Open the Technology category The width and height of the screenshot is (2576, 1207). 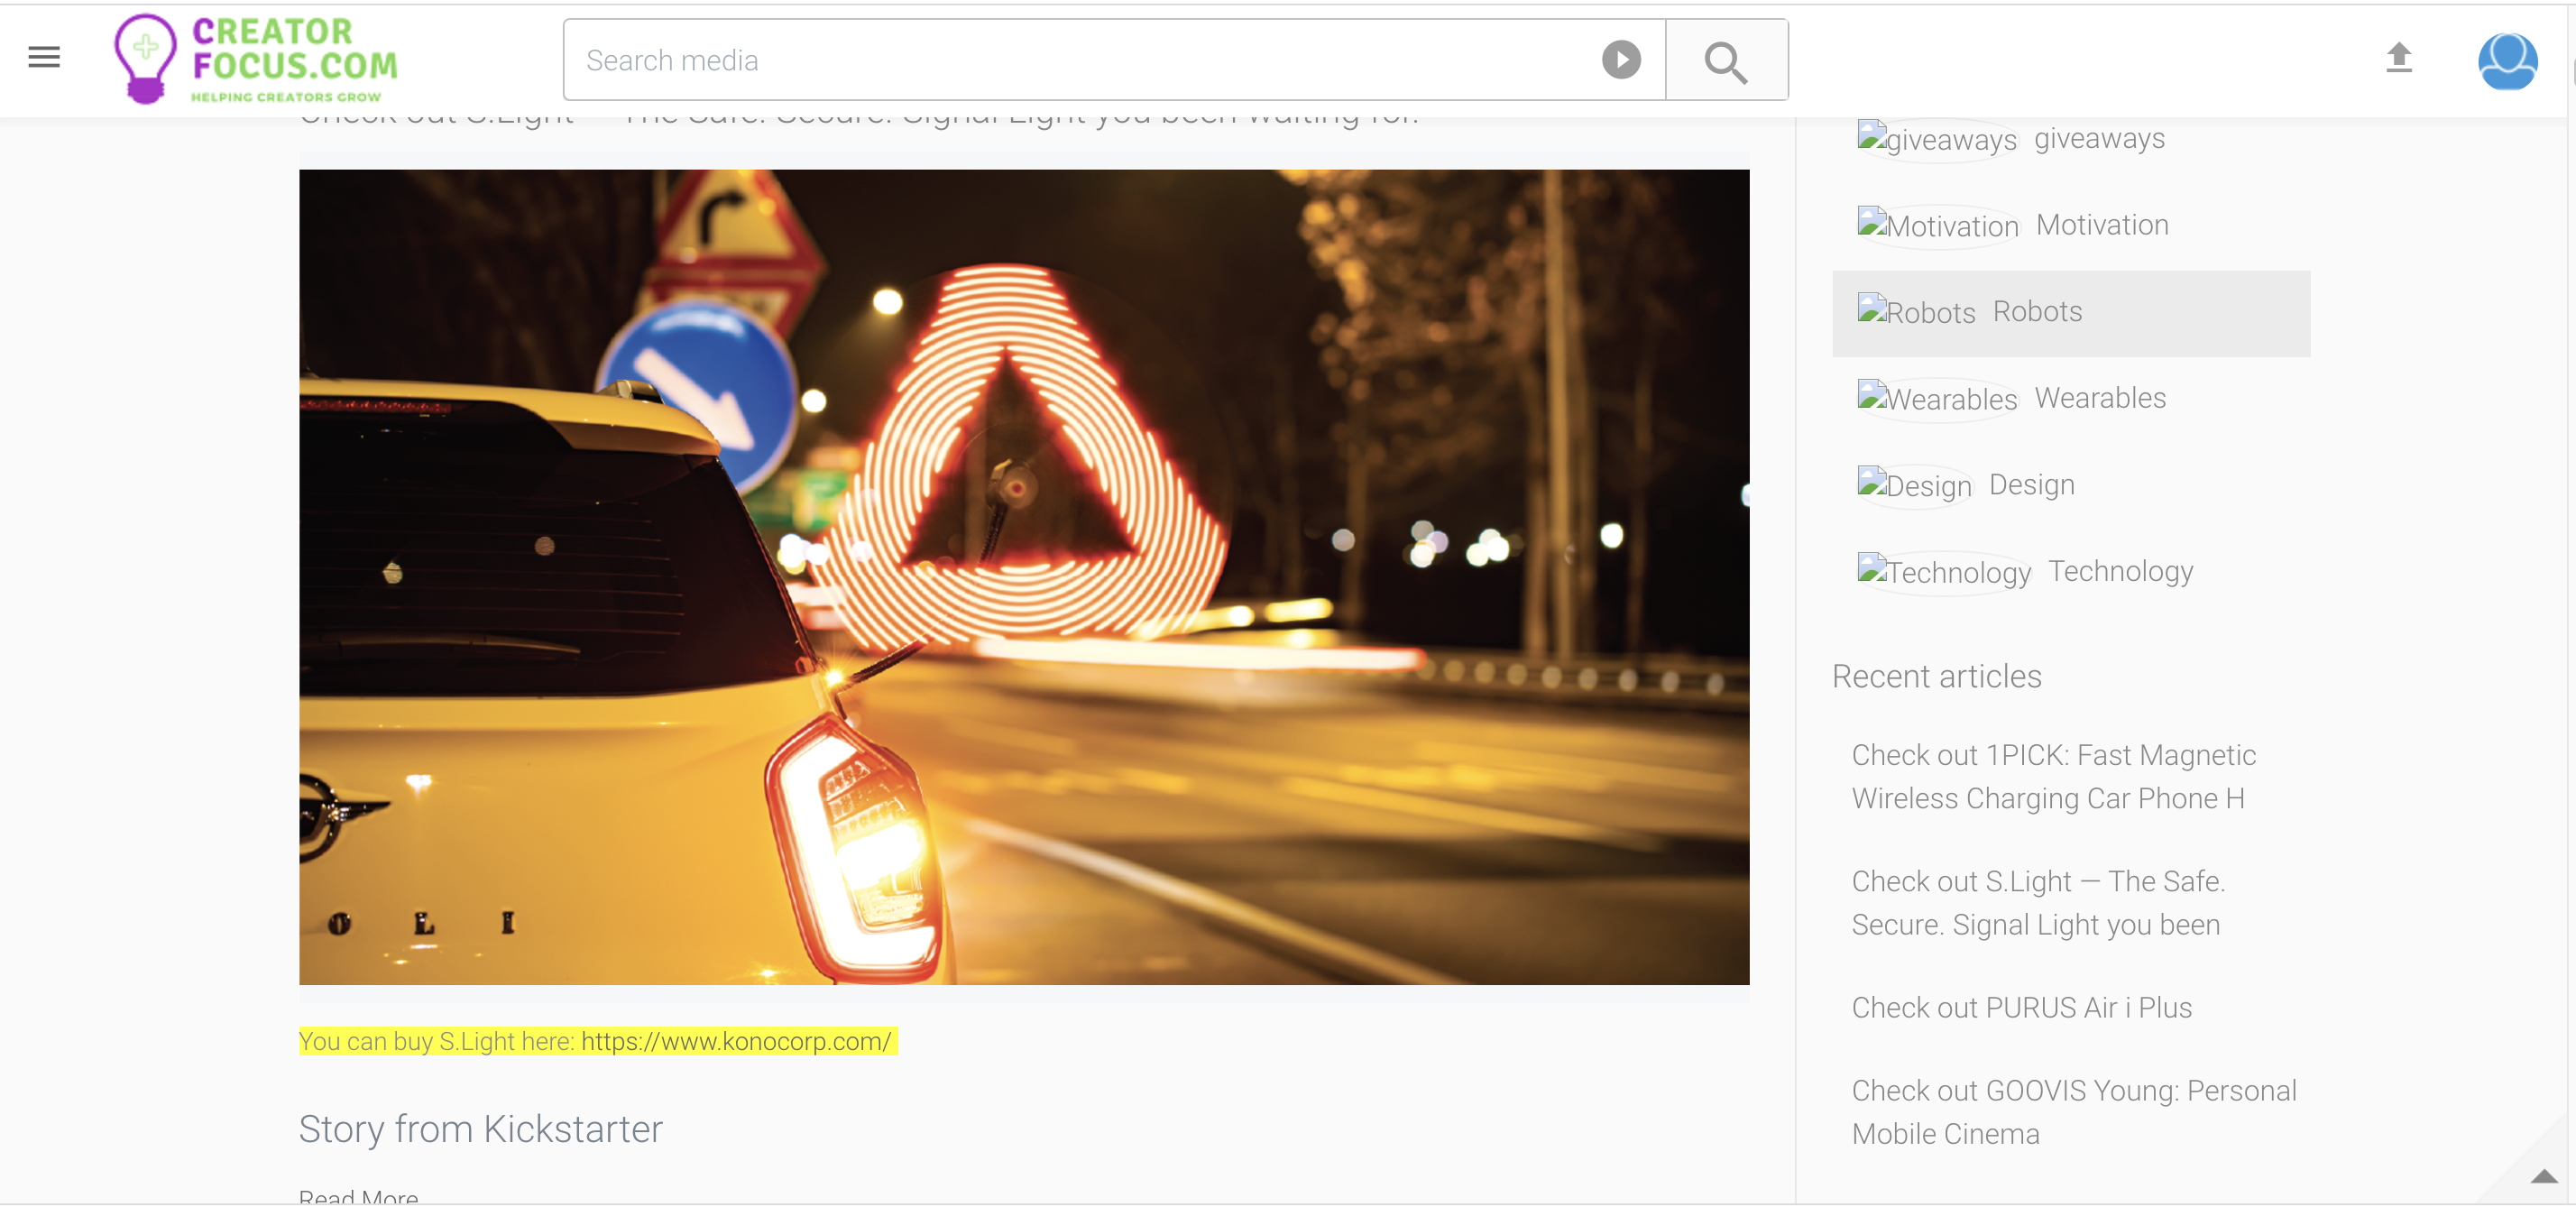pyautogui.click(x=2119, y=571)
